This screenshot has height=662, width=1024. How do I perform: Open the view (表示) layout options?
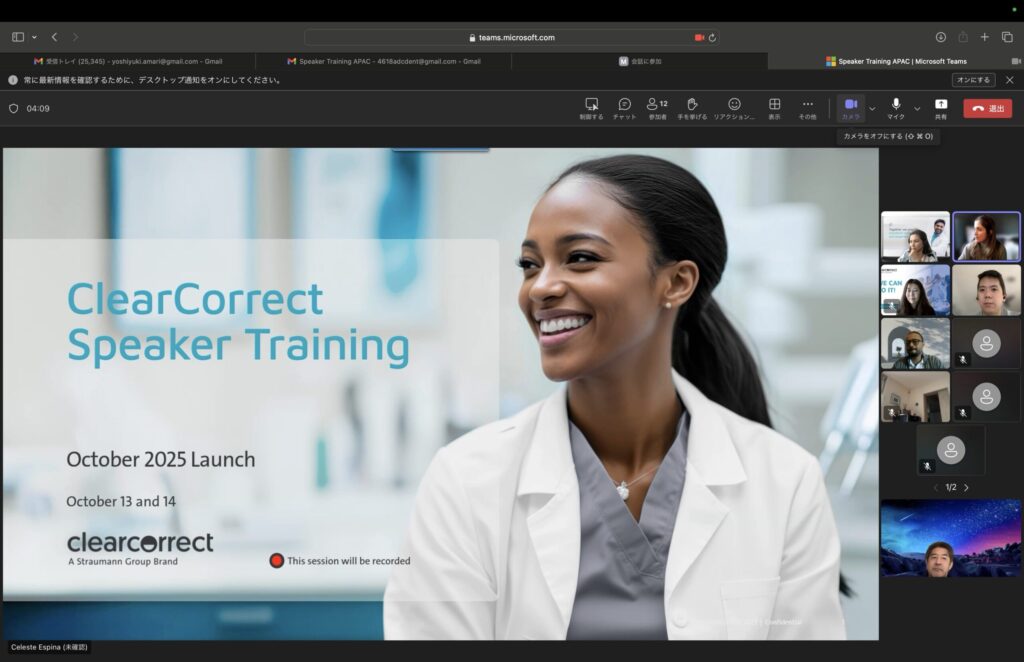tap(774, 105)
